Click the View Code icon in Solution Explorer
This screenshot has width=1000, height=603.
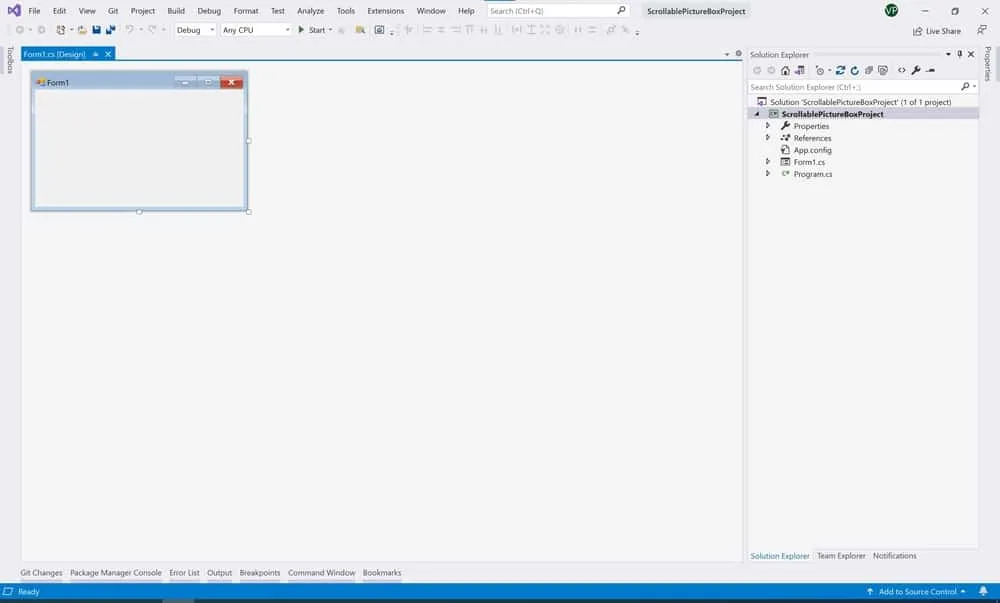pyautogui.click(x=902, y=70)
